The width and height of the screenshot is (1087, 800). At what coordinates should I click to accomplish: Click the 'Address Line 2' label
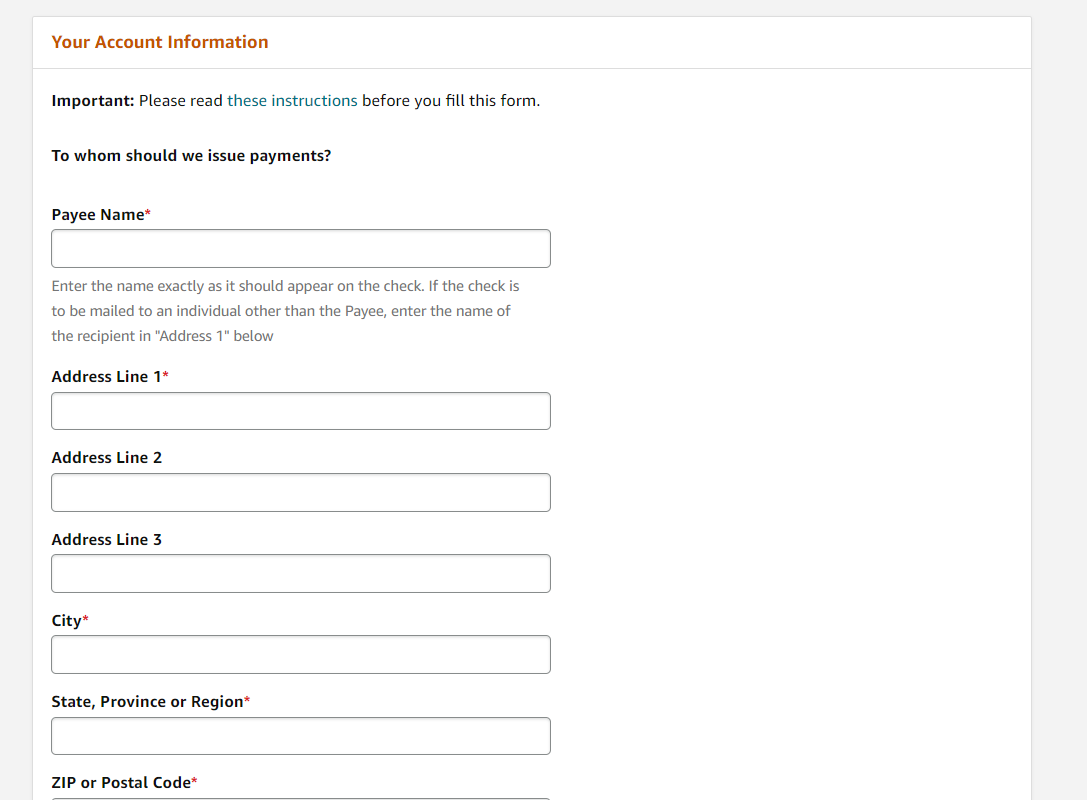106,458
